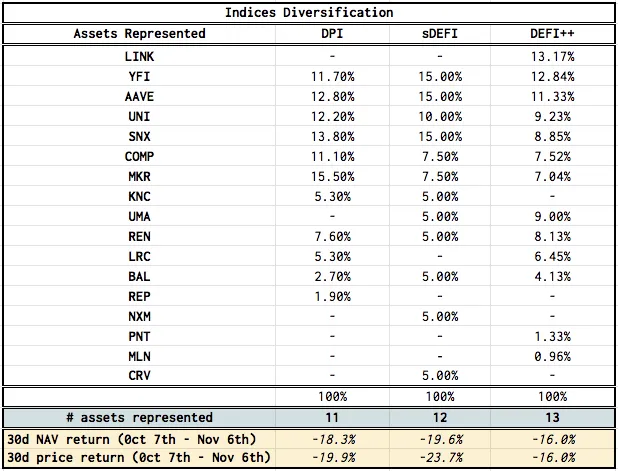Click the NXM 5.00% sDEFI cell

click(x=440, y=316)
